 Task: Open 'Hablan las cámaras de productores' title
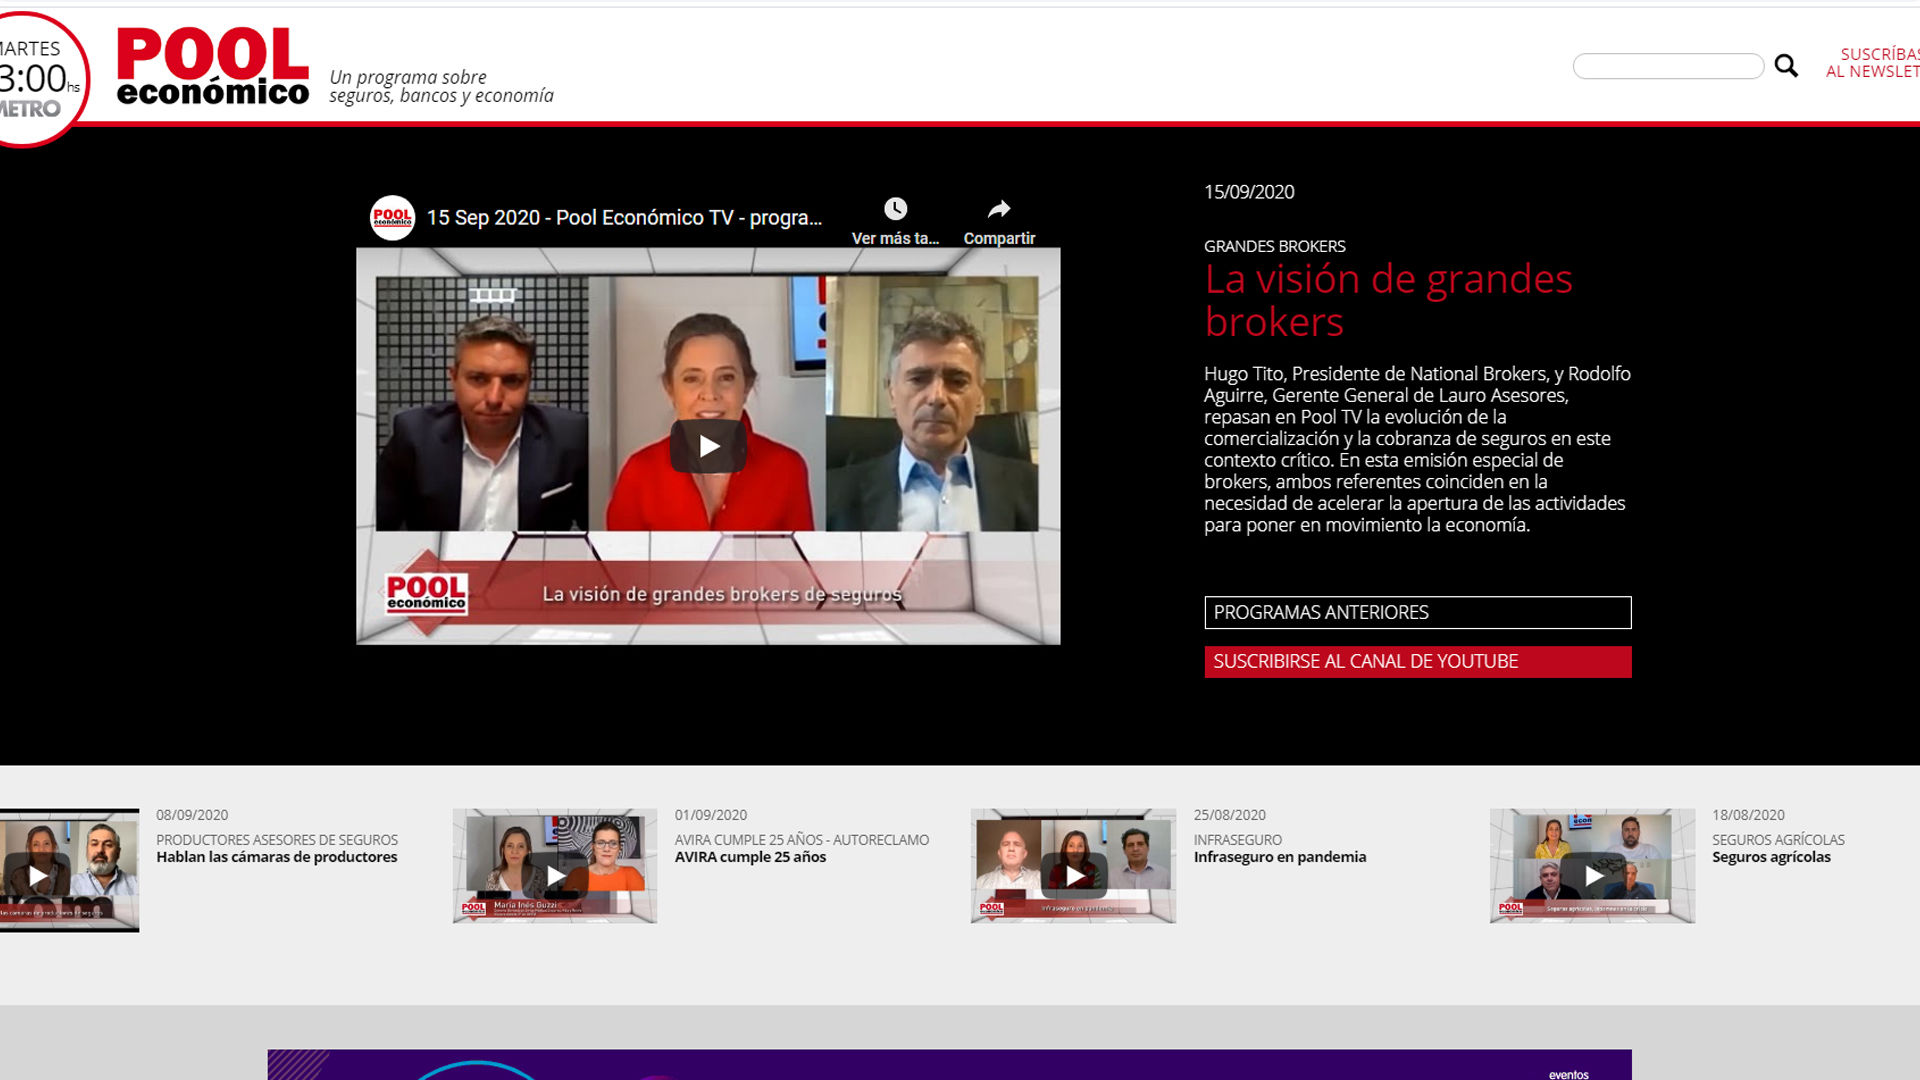(x=276, y=857)
